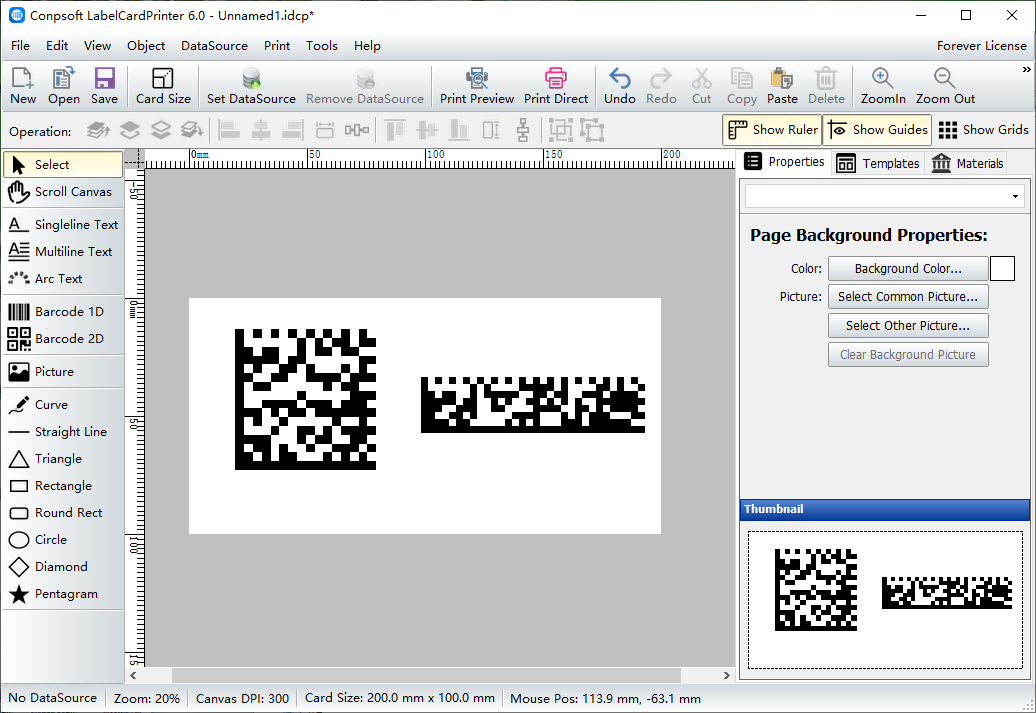Open the View menu
1036x713 pixels.
97,46
